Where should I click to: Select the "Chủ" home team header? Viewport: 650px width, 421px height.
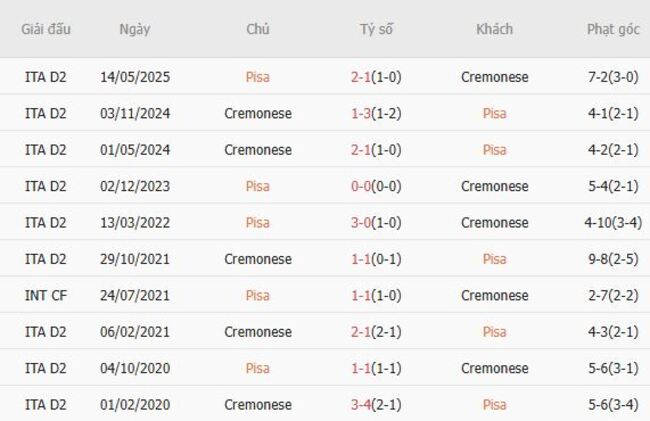[x=258, y=29]
